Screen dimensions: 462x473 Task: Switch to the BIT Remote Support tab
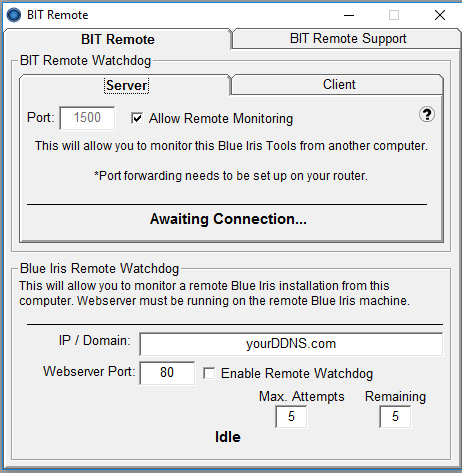[347, 39]
